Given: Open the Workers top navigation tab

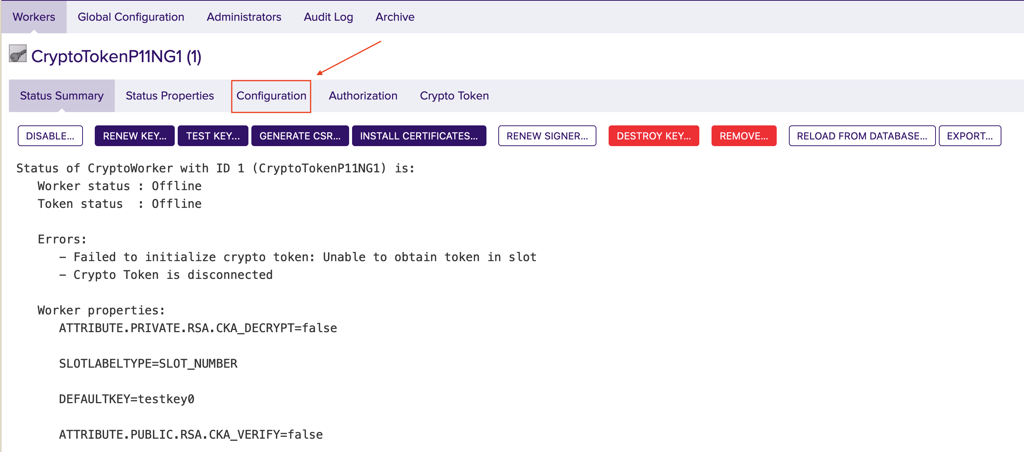Looking at the screenshot, I should [34, 17].
